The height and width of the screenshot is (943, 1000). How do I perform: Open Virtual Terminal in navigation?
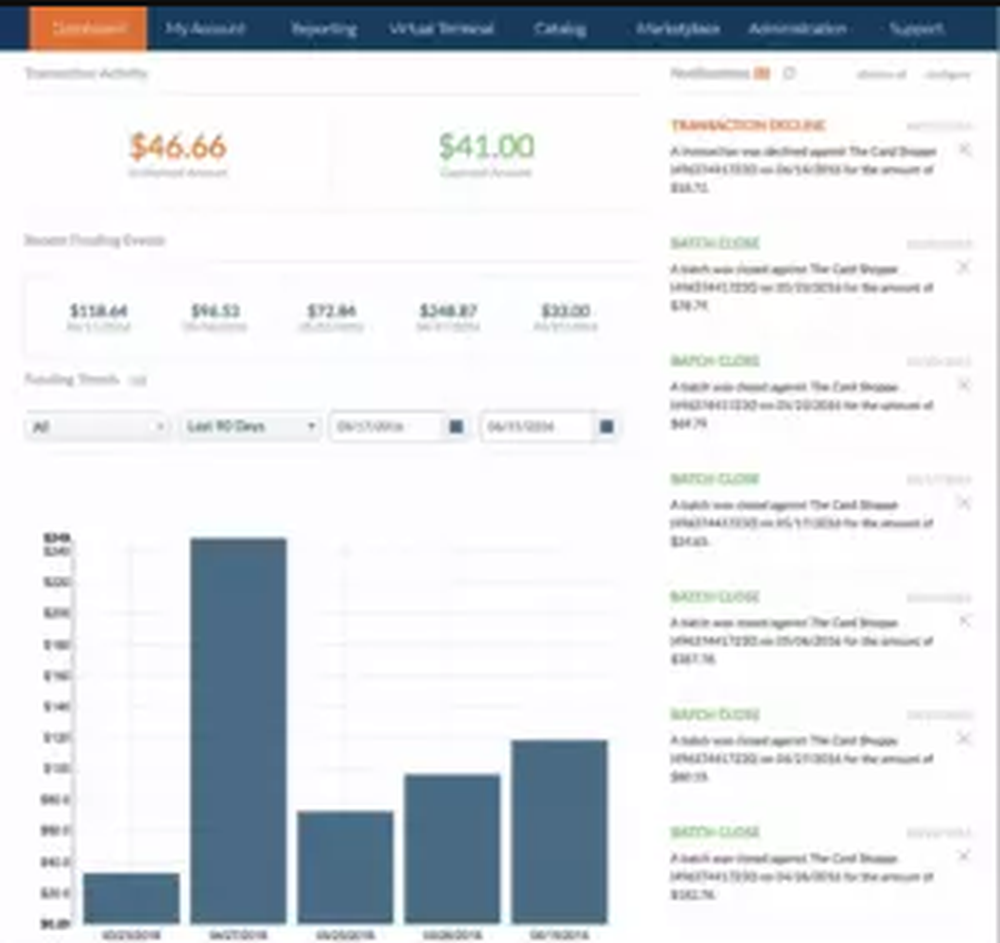[x=441, y=29]
